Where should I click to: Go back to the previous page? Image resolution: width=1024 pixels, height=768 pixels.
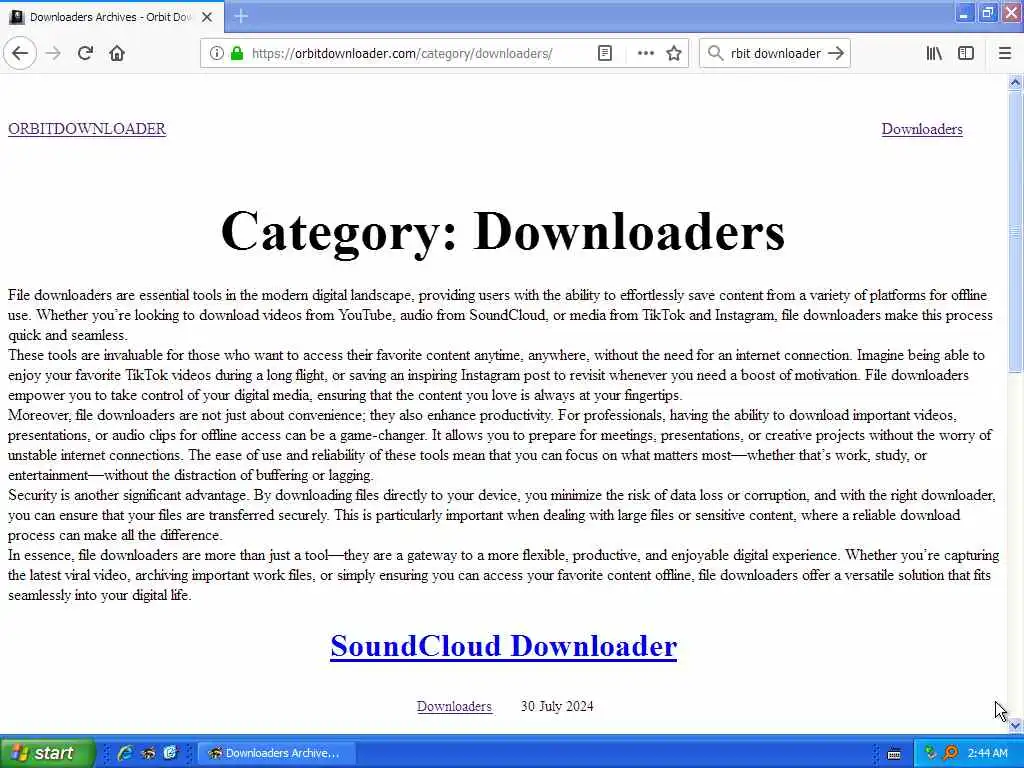20,53
